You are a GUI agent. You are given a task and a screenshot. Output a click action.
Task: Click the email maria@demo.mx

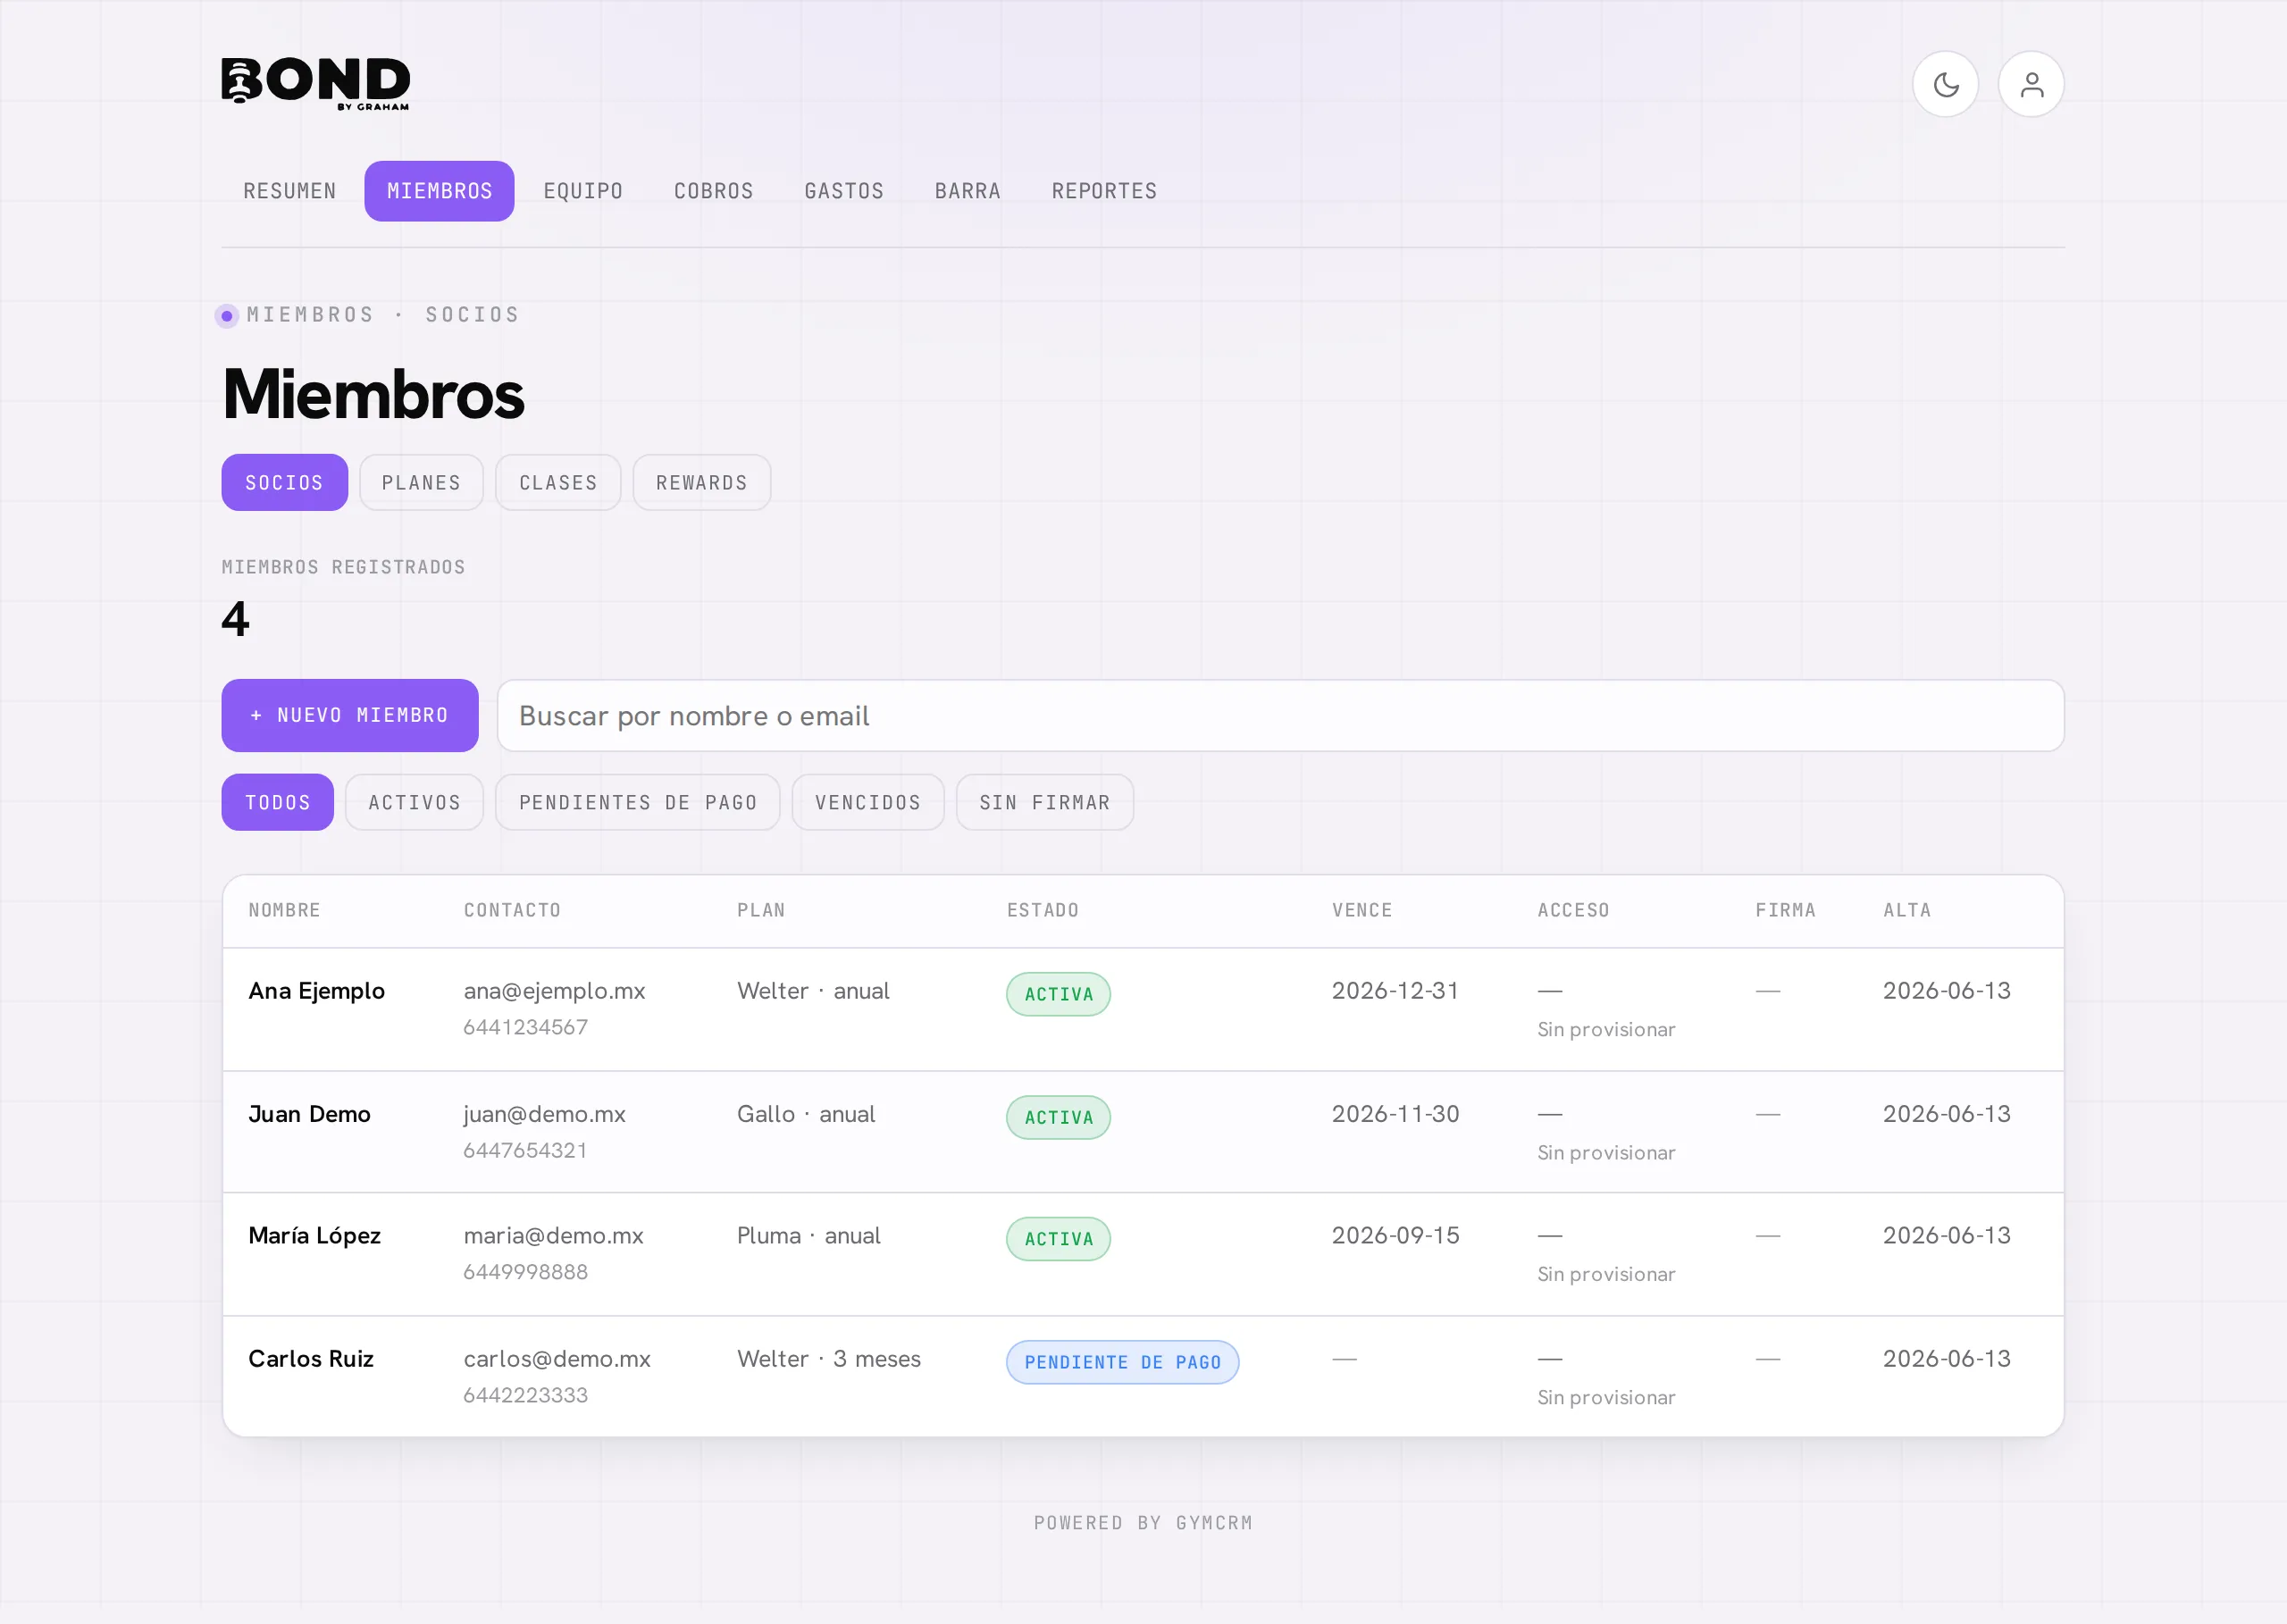553,1236
